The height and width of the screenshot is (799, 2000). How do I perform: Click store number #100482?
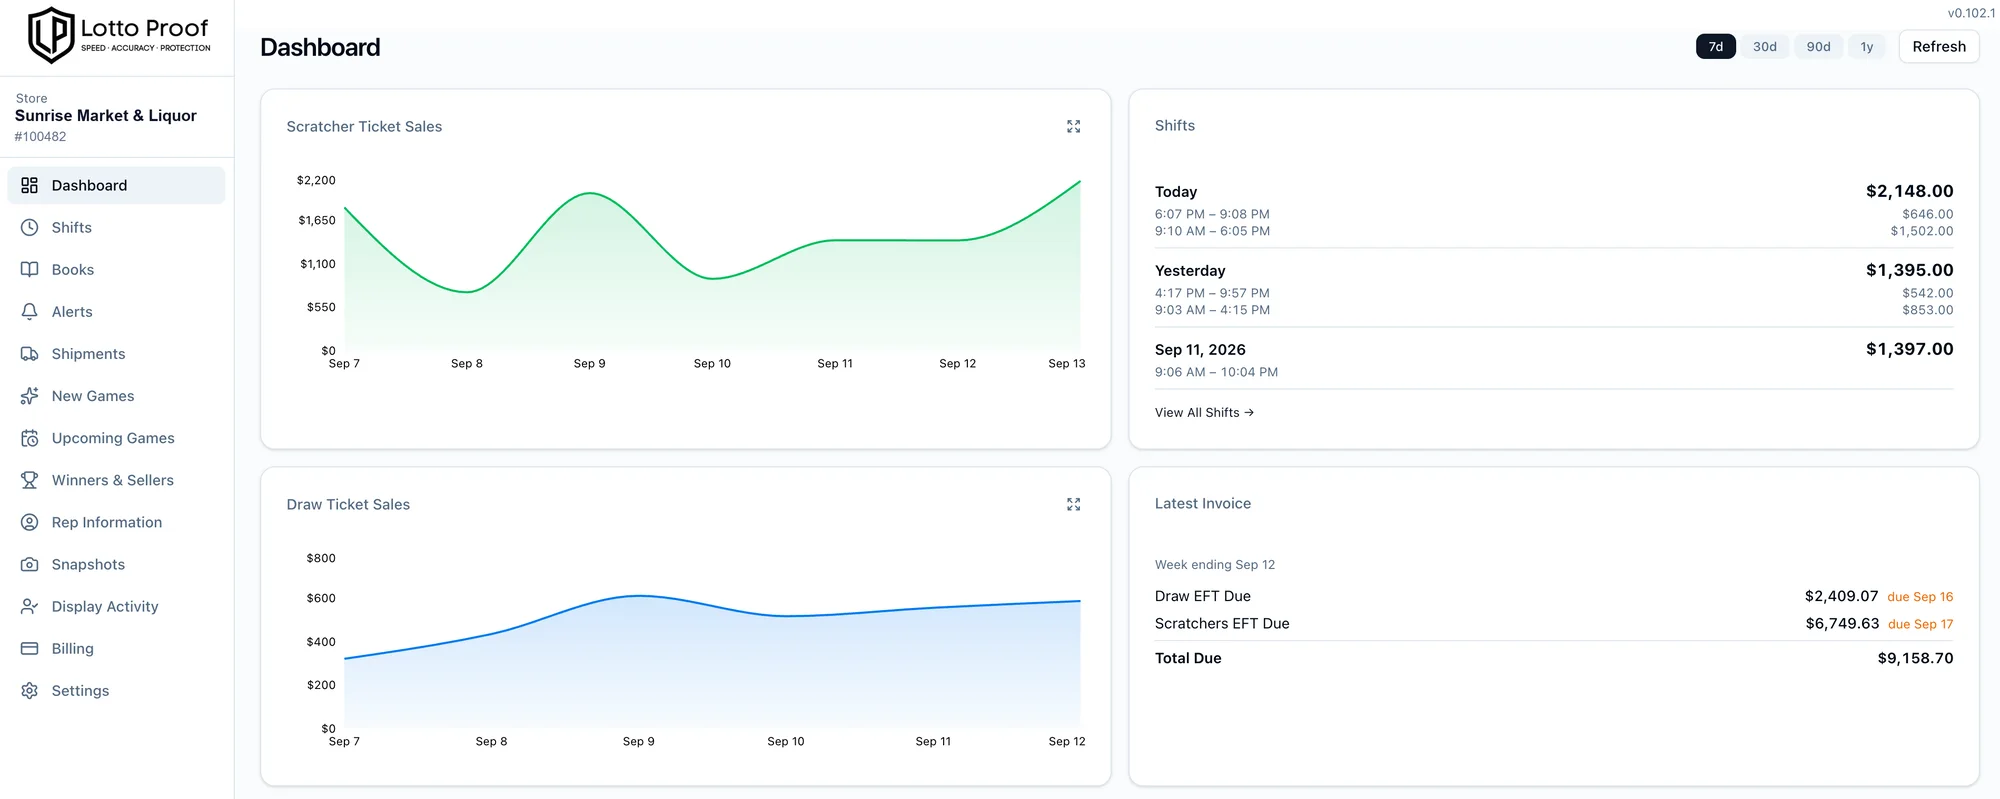(x=40, y=137)
